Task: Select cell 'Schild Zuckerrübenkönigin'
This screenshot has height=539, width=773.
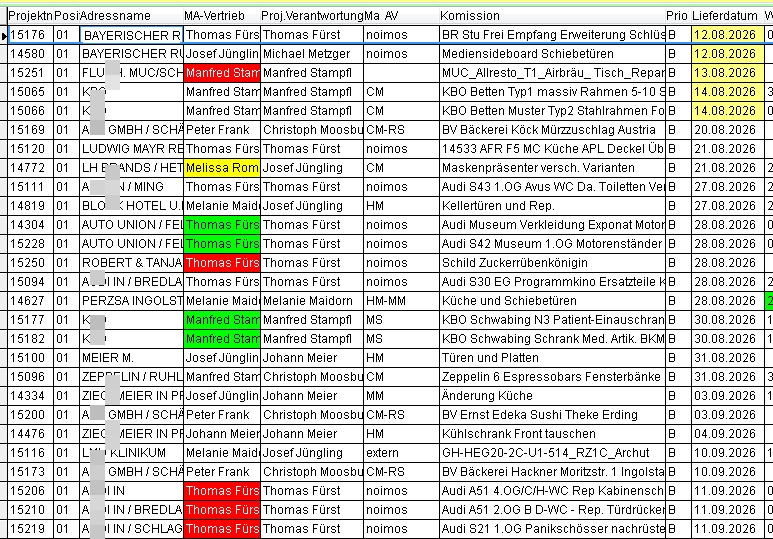Action: (x=552, y=263)
